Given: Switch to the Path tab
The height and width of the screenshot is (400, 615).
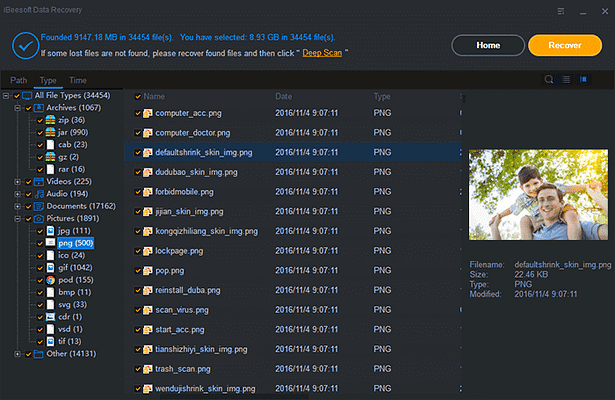Looking at the screenshot, I should (x=19, y=80).
